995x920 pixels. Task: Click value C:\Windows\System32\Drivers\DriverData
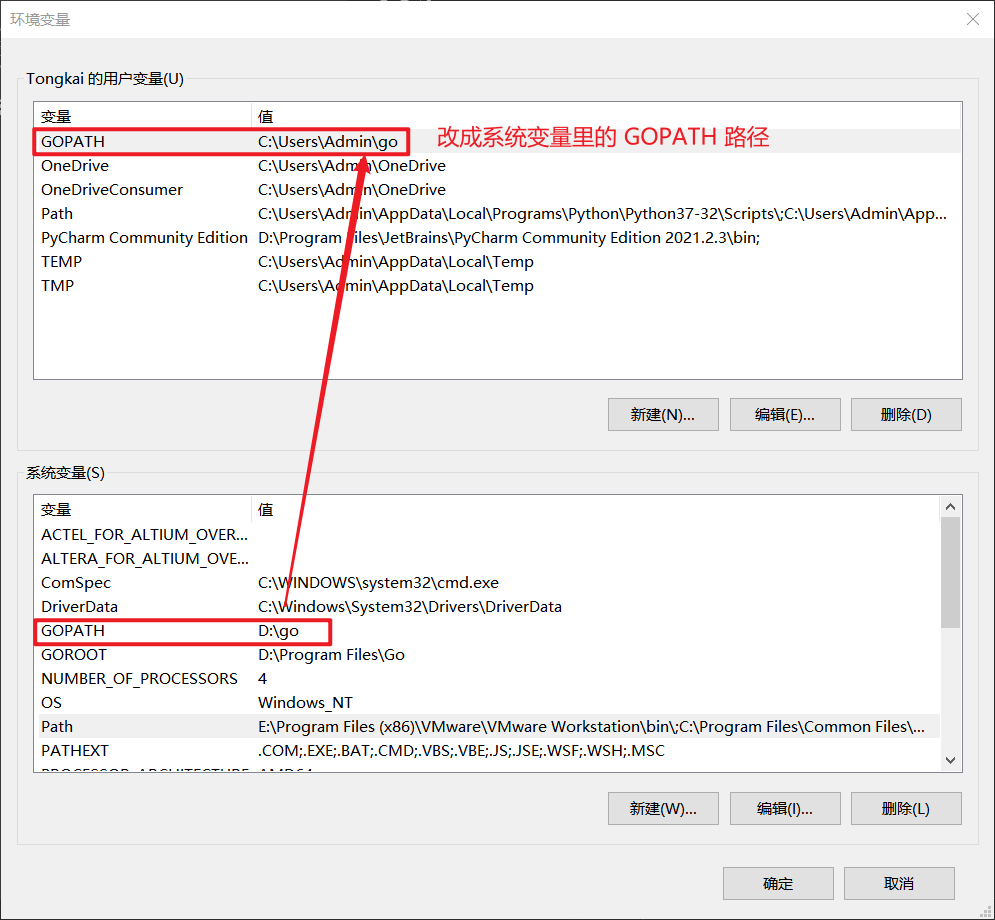[410, 607]
